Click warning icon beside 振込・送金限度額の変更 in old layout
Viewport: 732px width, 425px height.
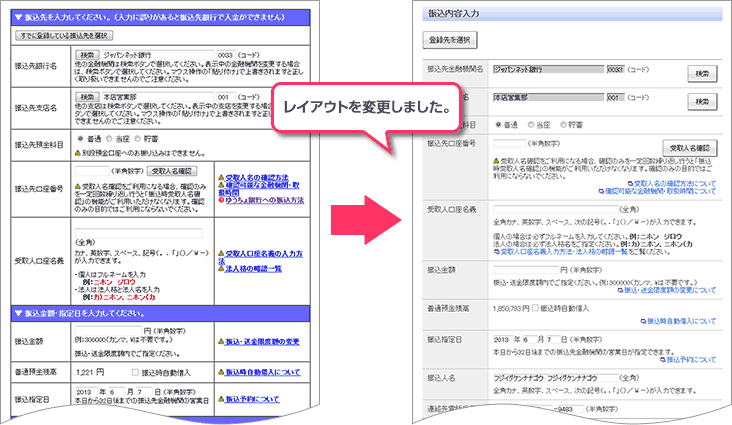point(220,342)
